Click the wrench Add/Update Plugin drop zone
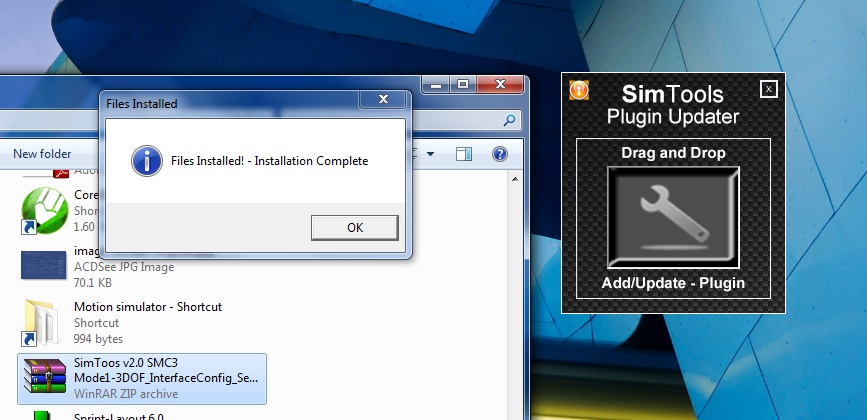This screenshot has width=867, height=420. click(x=672, y=217)
